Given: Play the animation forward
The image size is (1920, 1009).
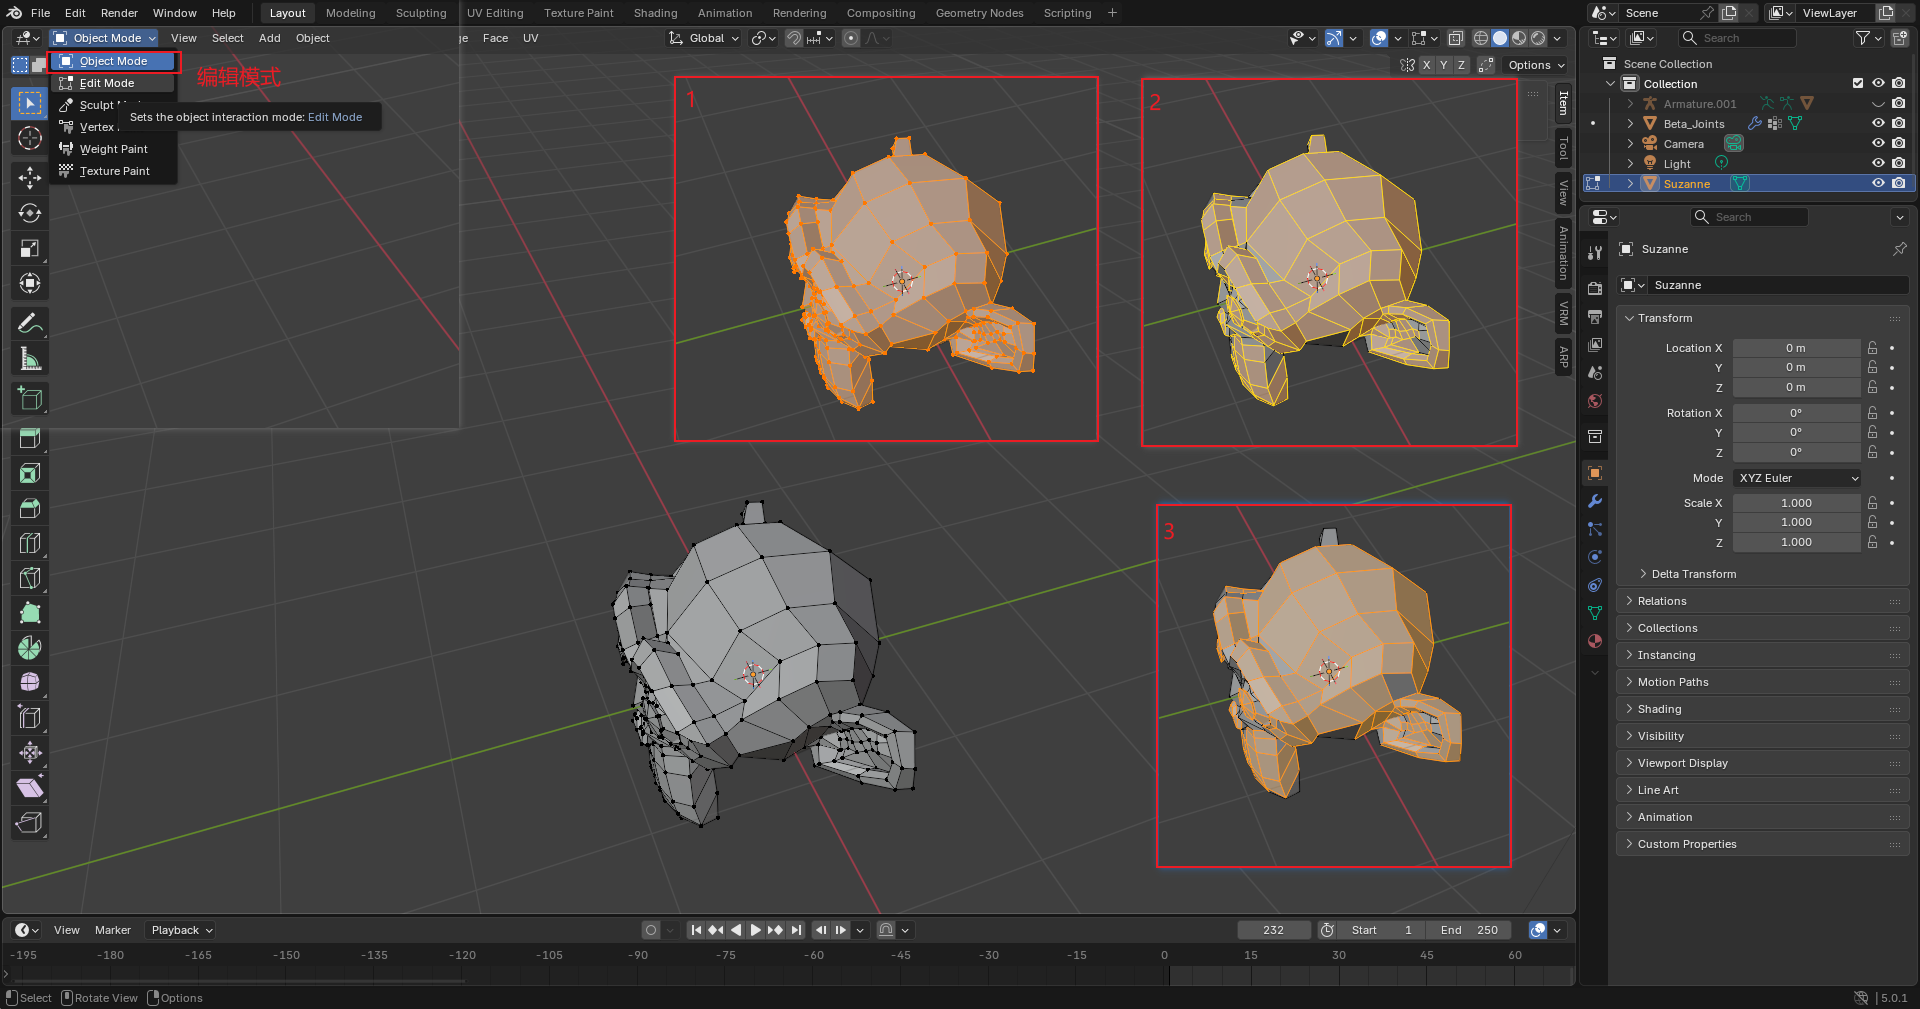Looking at the screenshot, I should (x=756, y=930).
